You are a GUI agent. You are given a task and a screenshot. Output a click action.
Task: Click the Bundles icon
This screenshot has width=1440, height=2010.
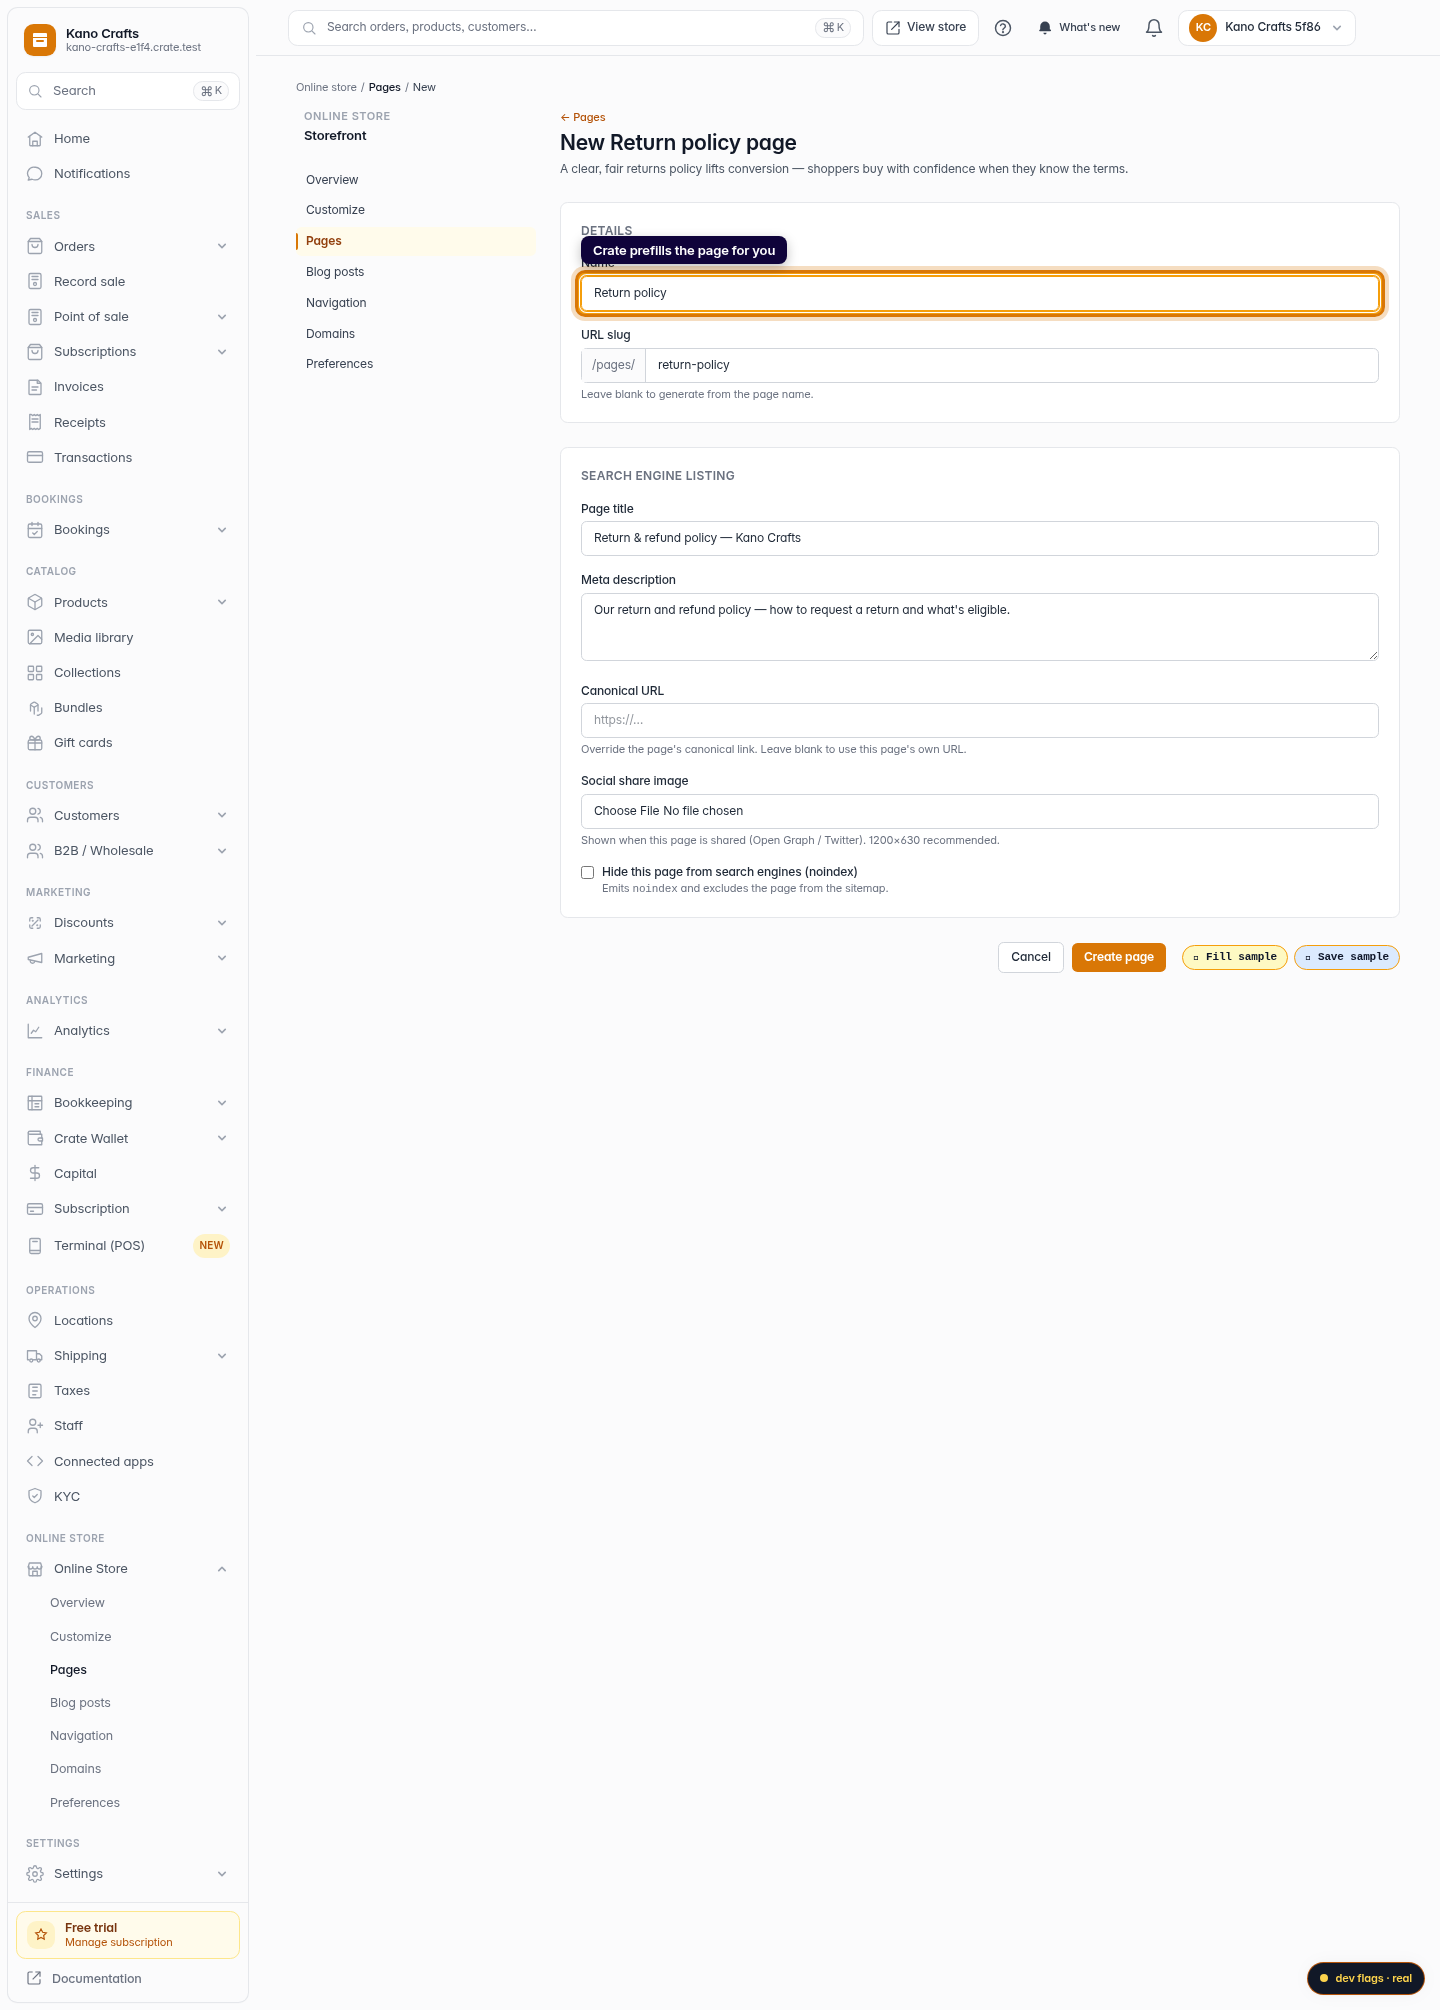[35, 708]
